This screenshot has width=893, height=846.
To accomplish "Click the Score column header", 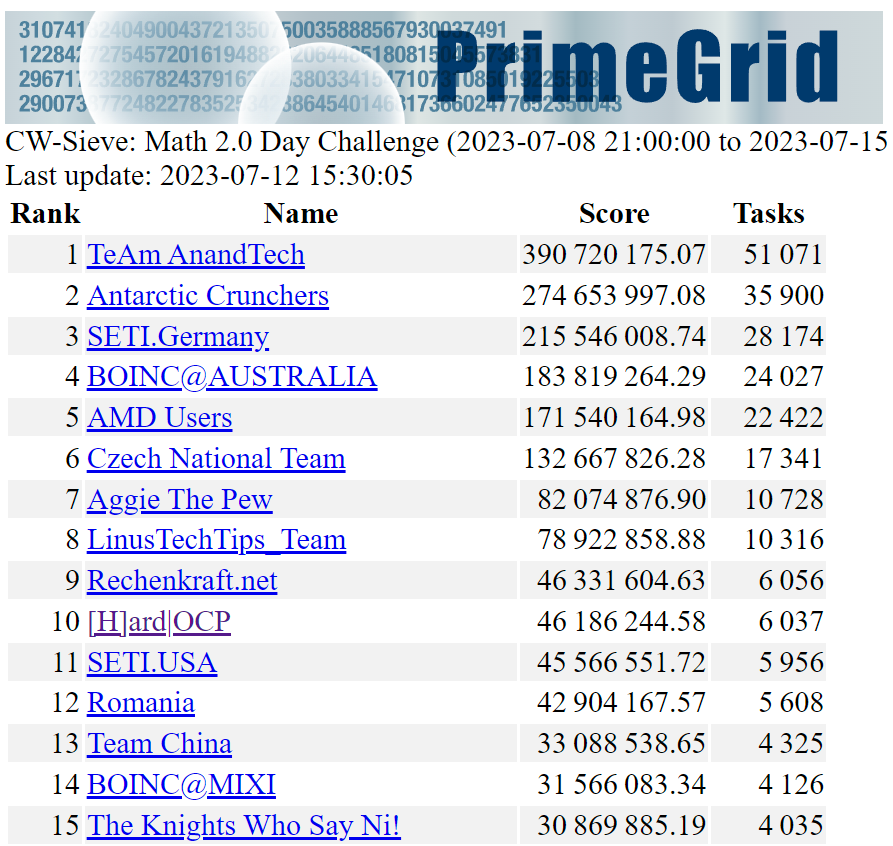I will 614,214.
